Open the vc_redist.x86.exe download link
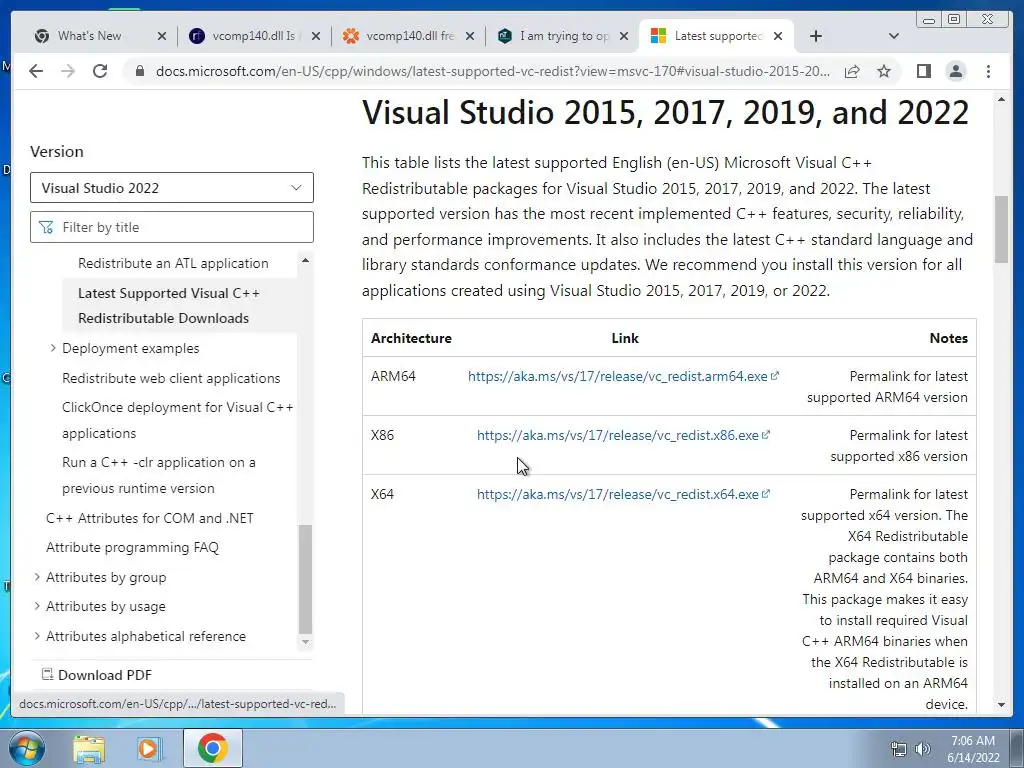The height and width of the screenshot is (768, 1024). pyautogui.click(x=623, y=435)
